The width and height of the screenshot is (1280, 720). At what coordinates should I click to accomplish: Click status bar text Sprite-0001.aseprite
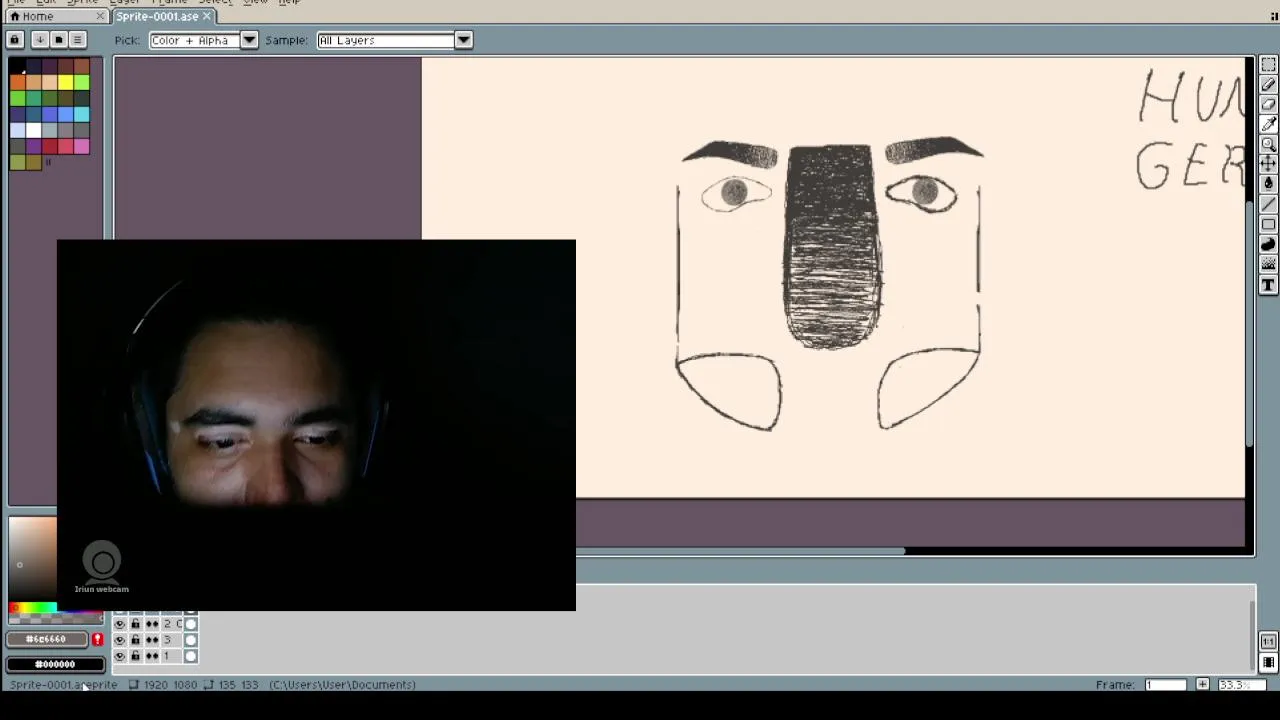[64, 685]
